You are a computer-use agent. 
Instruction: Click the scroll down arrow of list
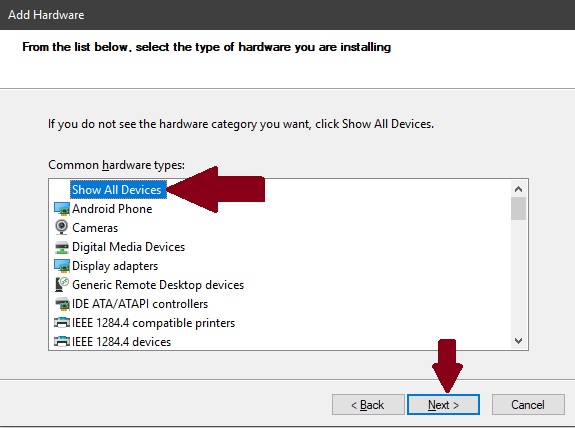pos(518,341)
